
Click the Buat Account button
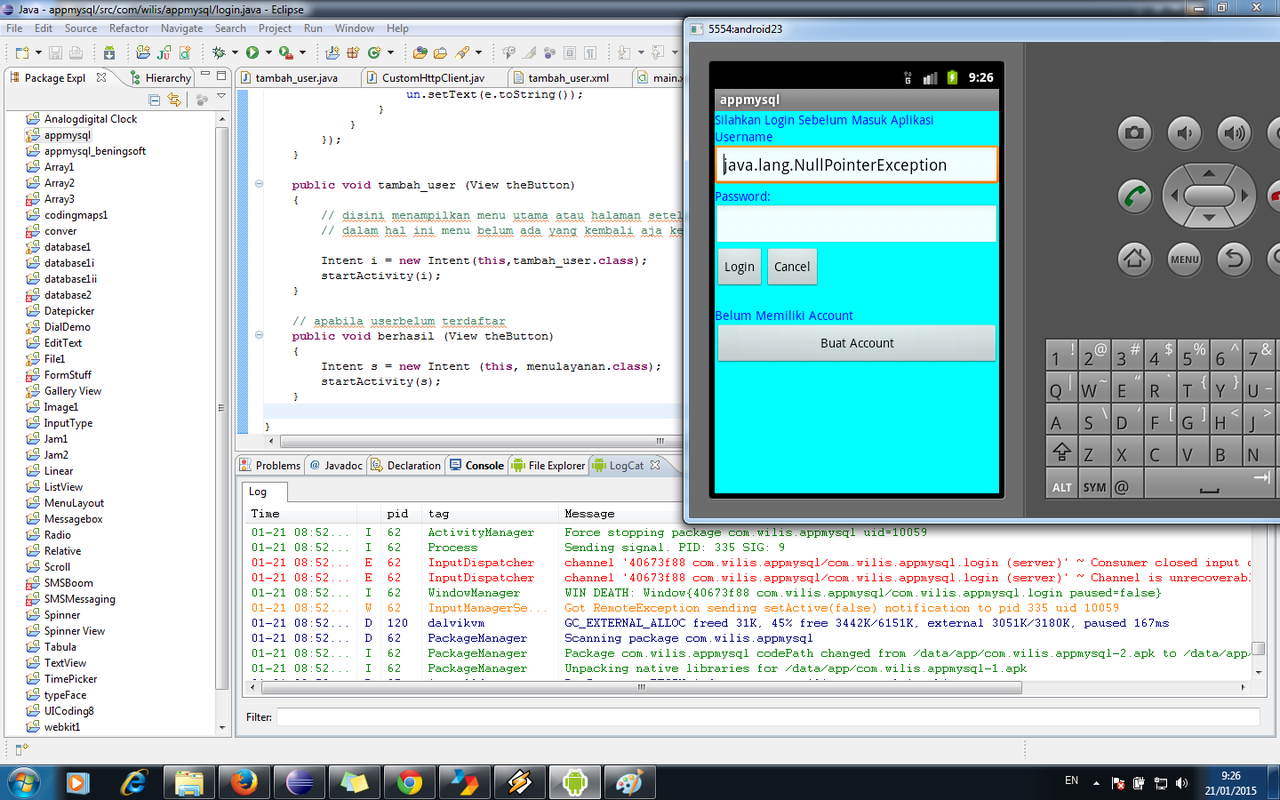(x=856, y=343)
